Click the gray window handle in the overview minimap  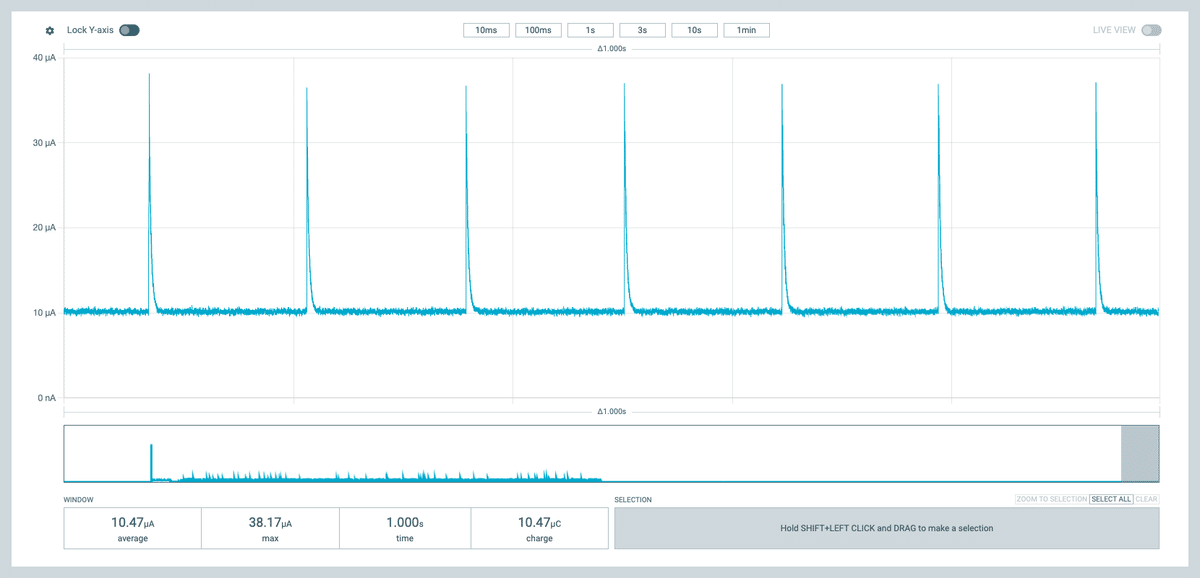pos(1140,454)
